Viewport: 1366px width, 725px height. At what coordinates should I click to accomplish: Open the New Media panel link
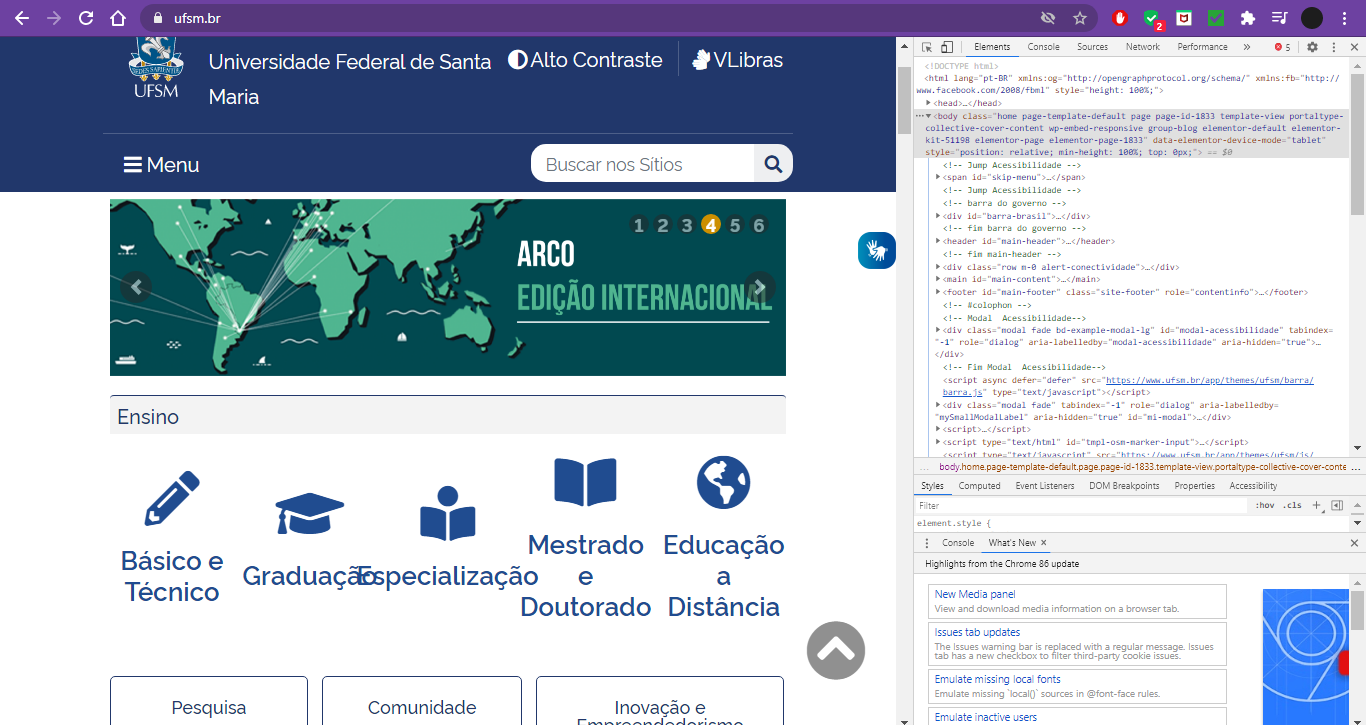pos(974,594)
